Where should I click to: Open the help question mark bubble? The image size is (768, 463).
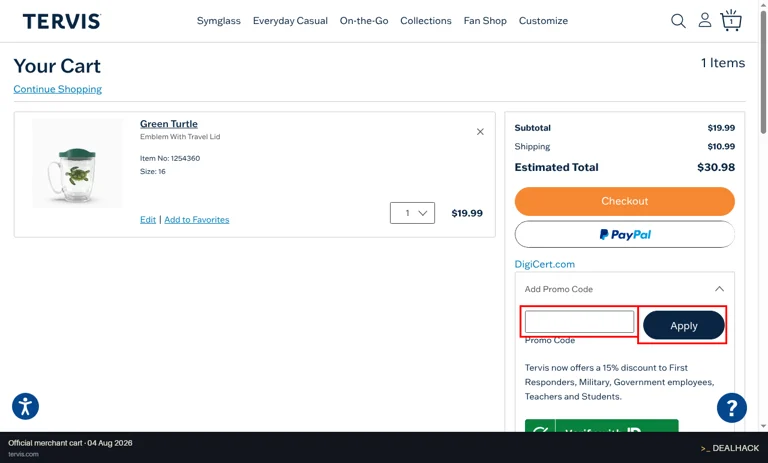point(732,408)
